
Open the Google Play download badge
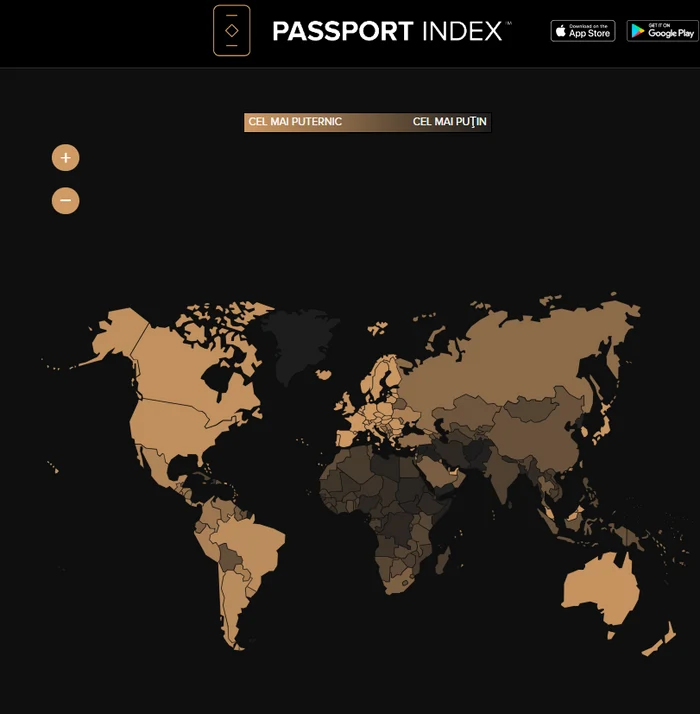[x=662, y=31]
